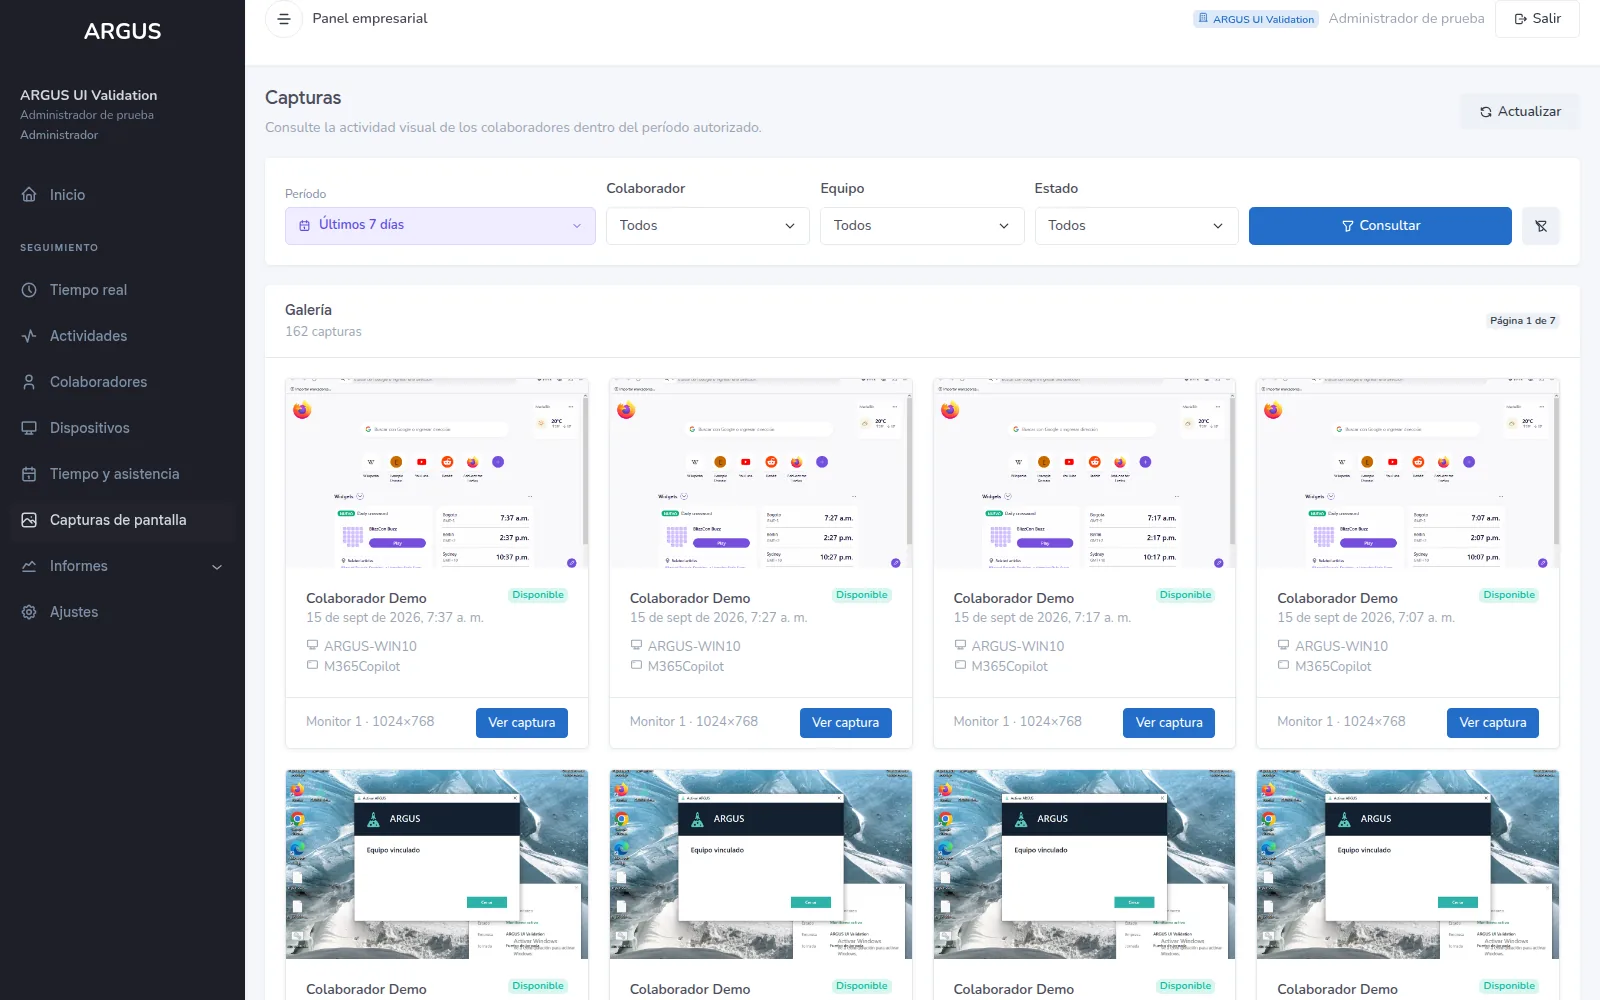Open the 7:37 a. m. capture thumbnail
The width and height of the screenshot is (1600, 1000).
click(437, 473)
